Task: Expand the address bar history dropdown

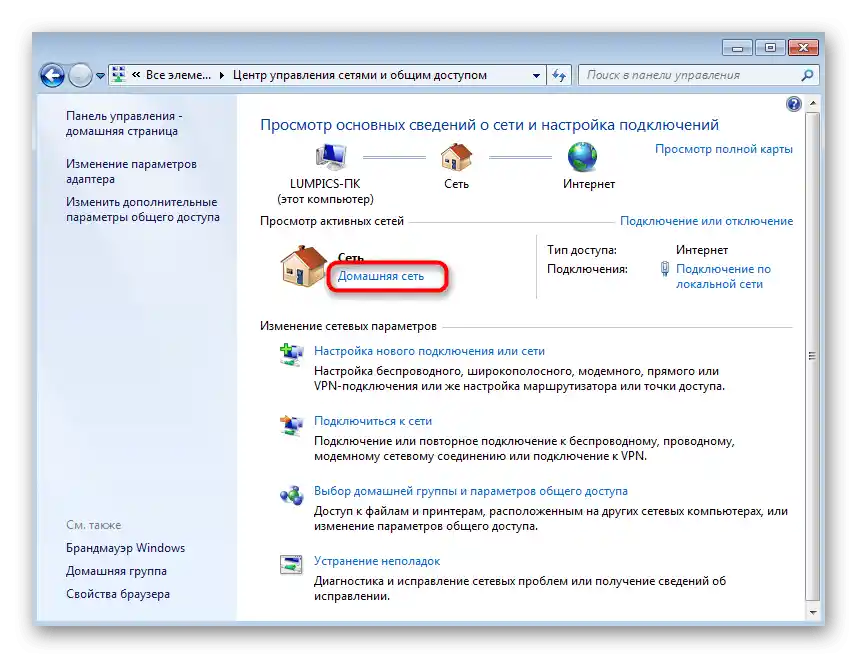Action: point(536,75)
